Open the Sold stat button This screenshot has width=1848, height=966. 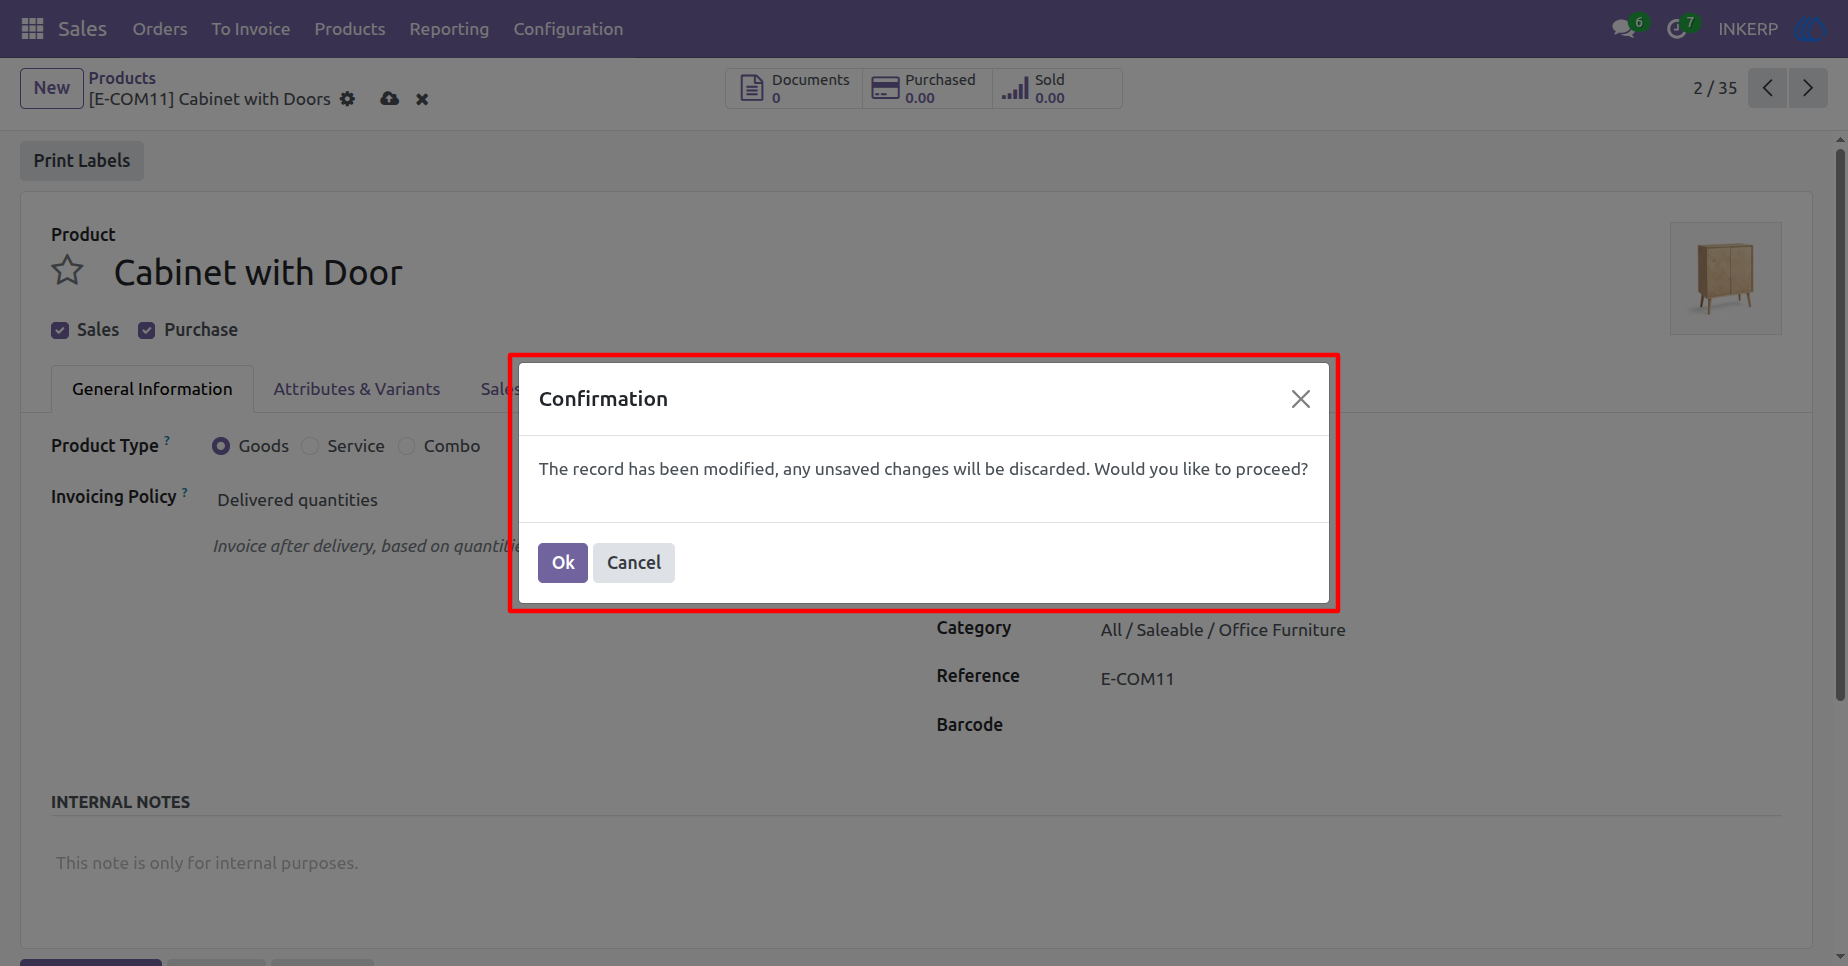1057,88
